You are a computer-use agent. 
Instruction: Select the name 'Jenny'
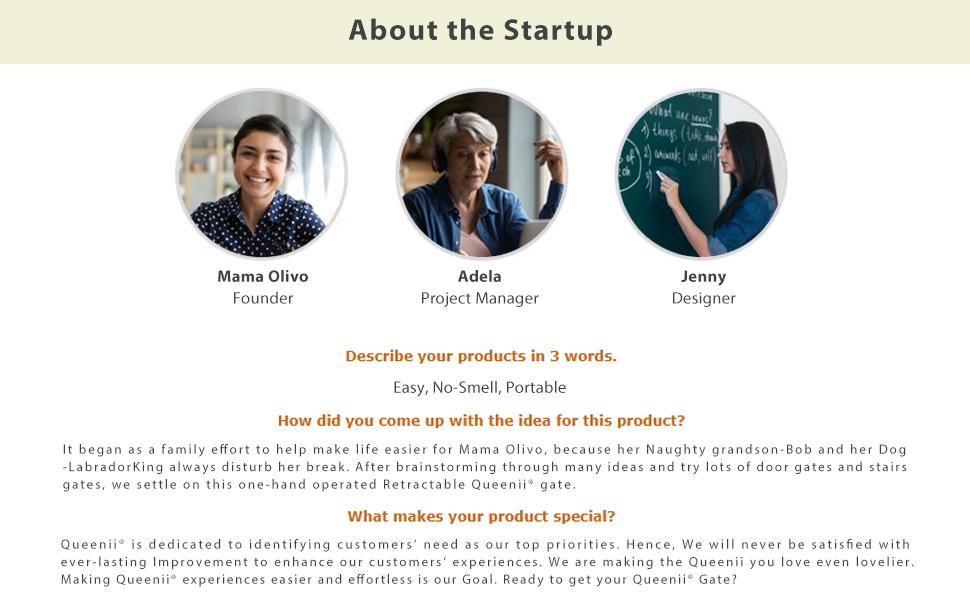[703, 276]
